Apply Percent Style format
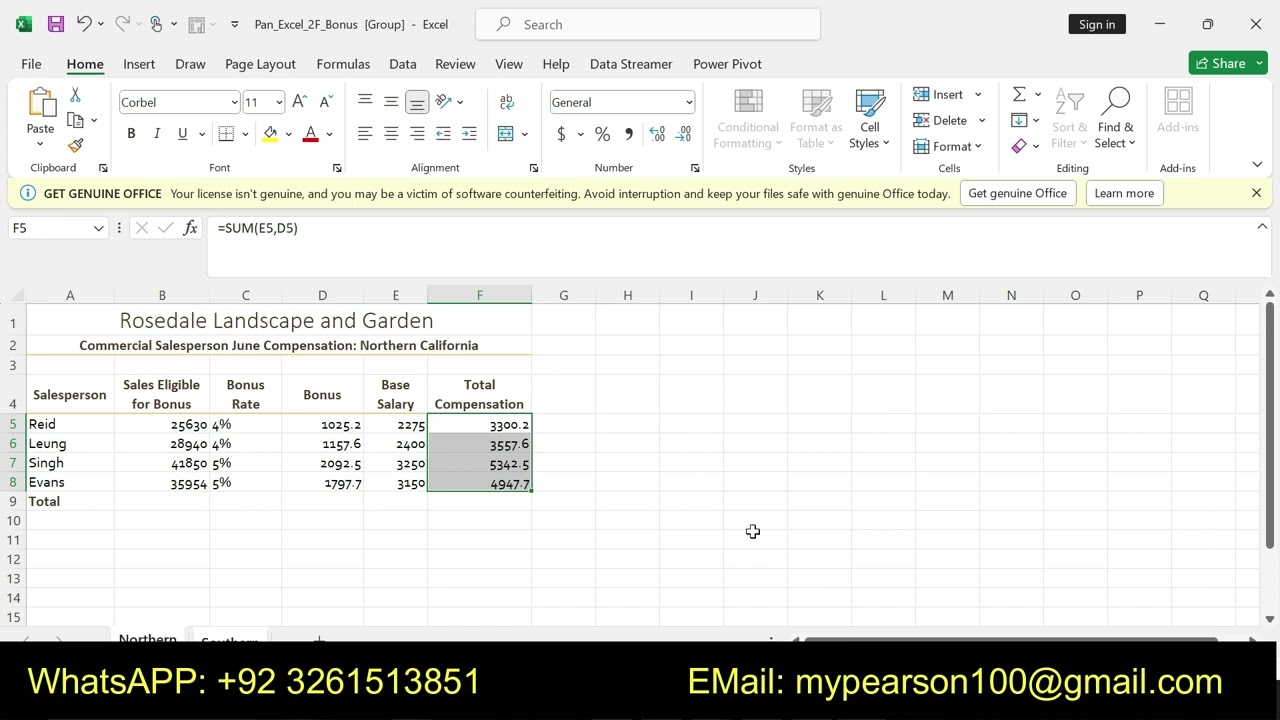Screen dimensions: 1280x720 pyautogui.click(x=602, y=133)
